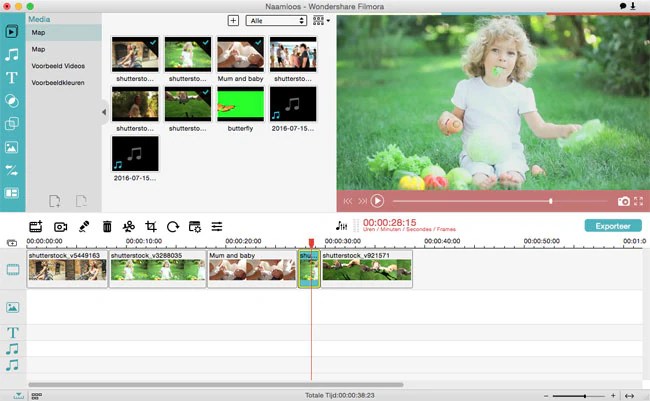Click the crop toolbar icon

point(151,226)
